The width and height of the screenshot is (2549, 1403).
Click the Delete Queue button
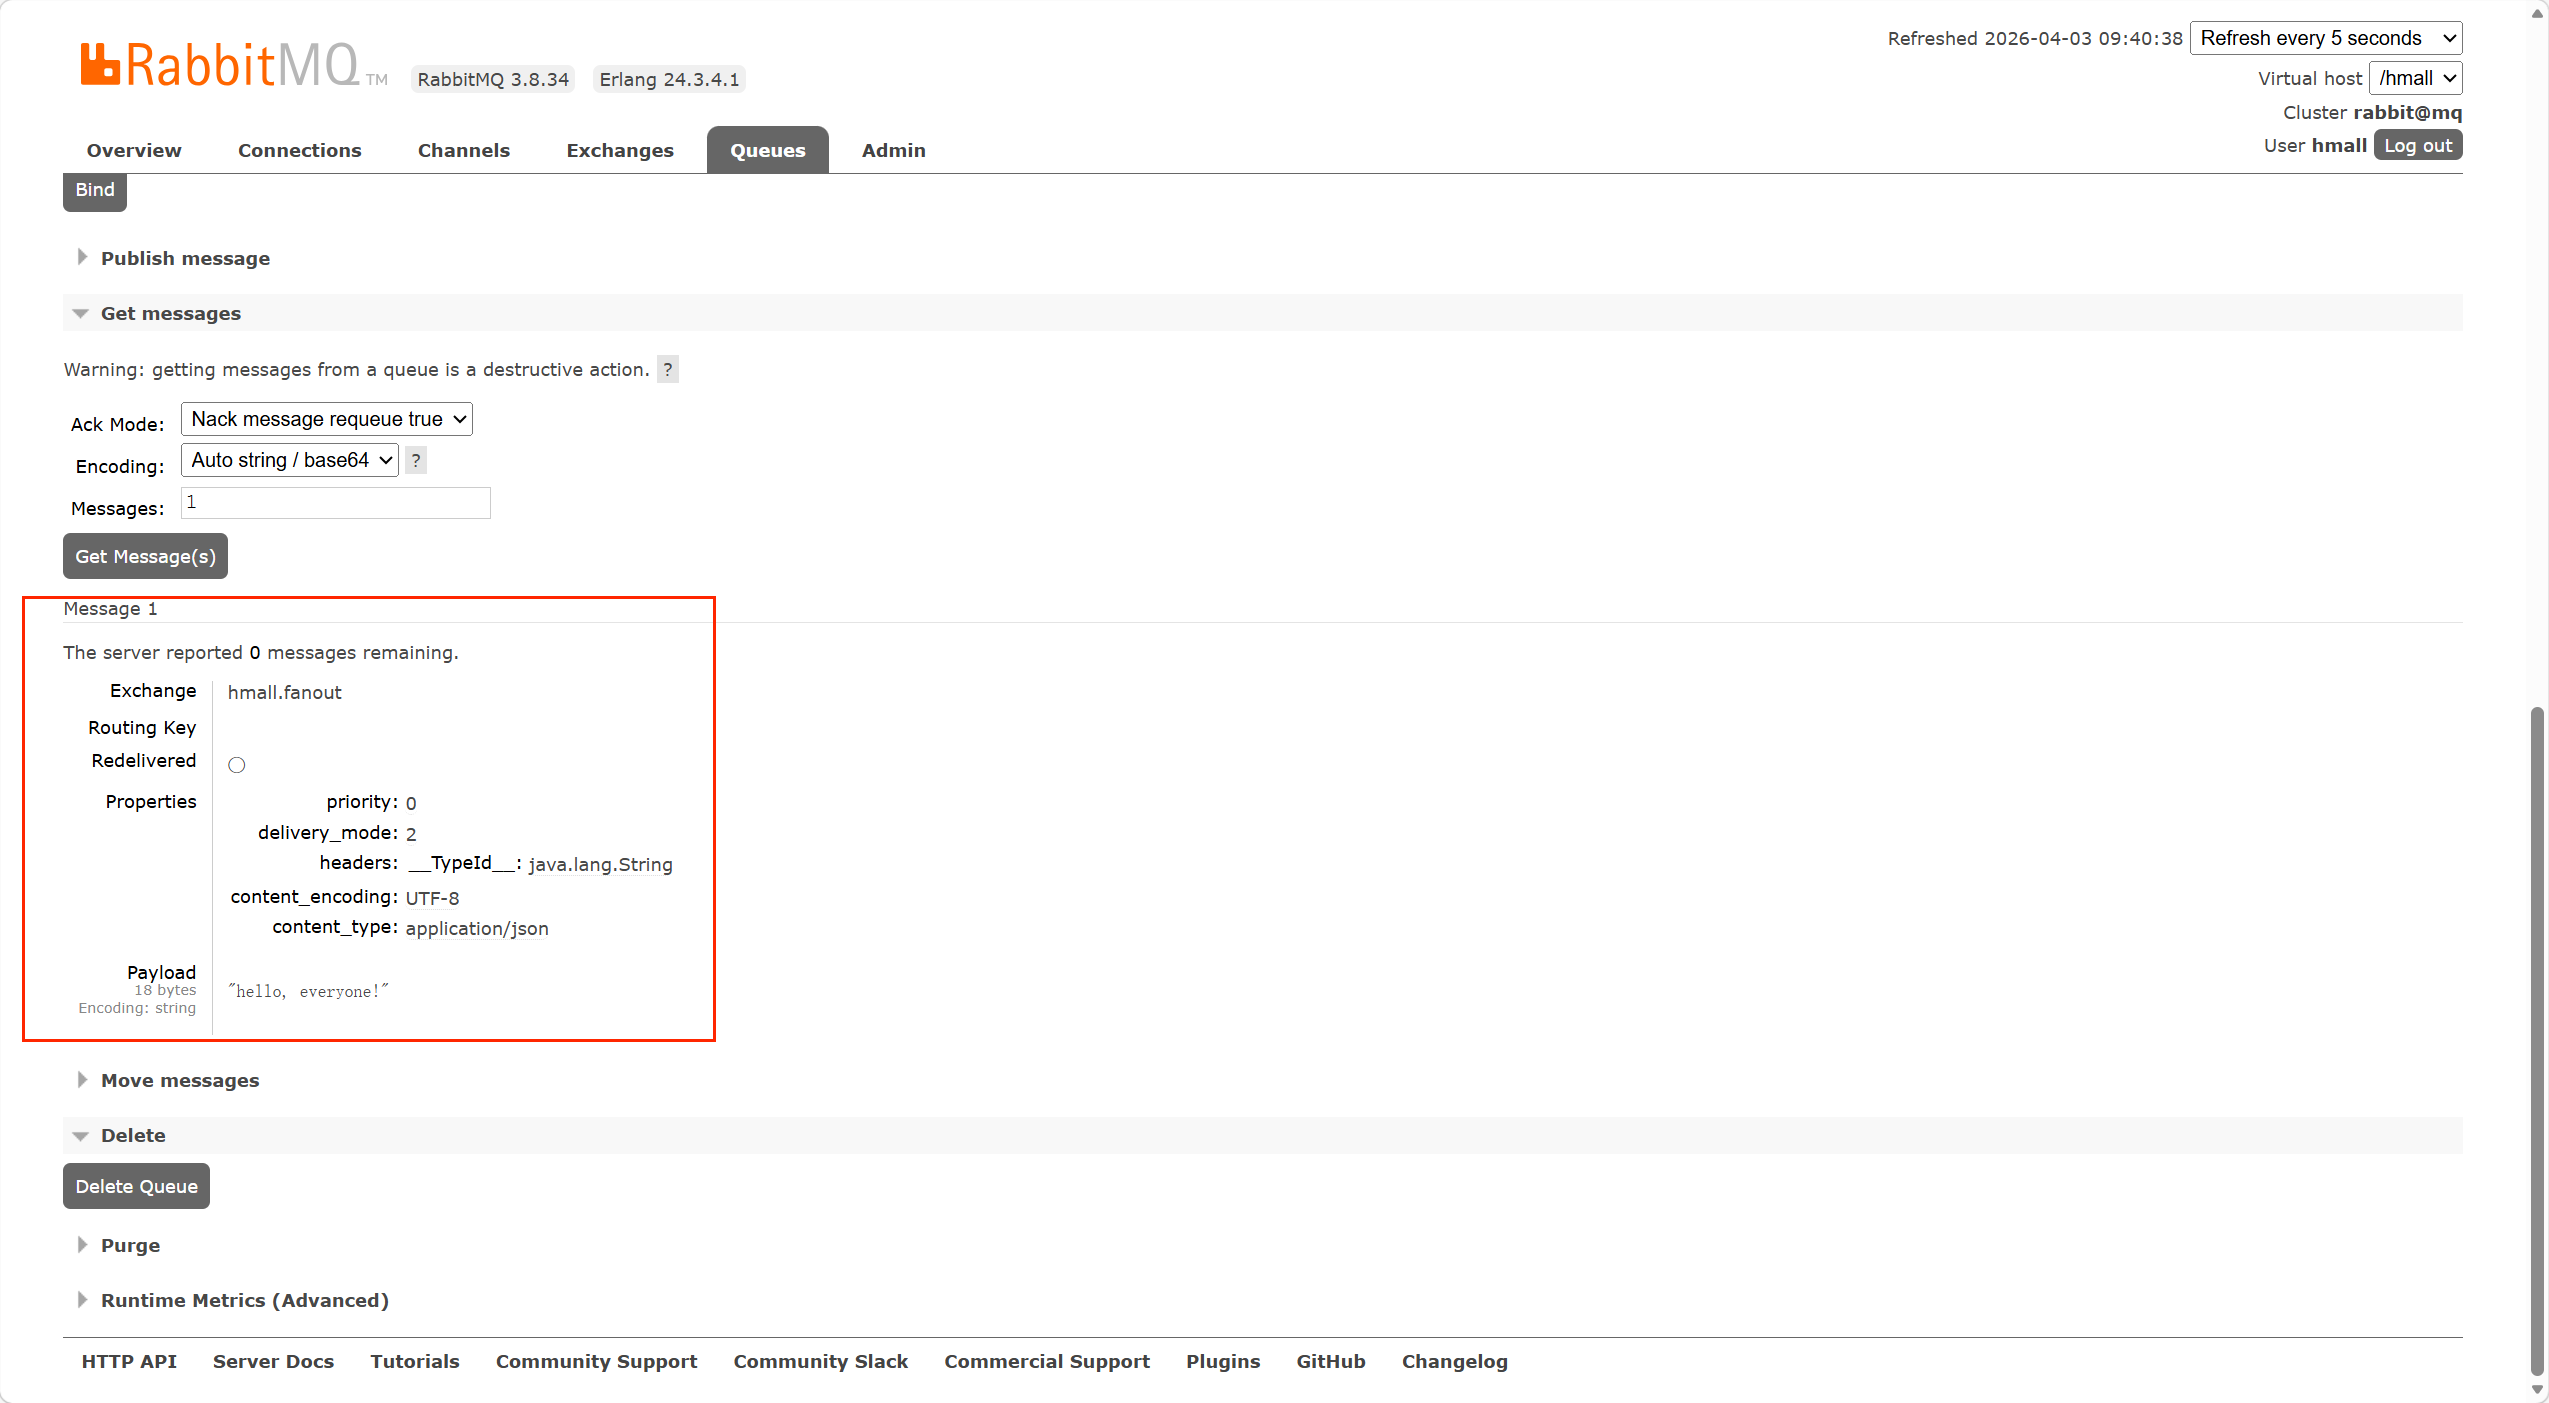(137, 1186)
